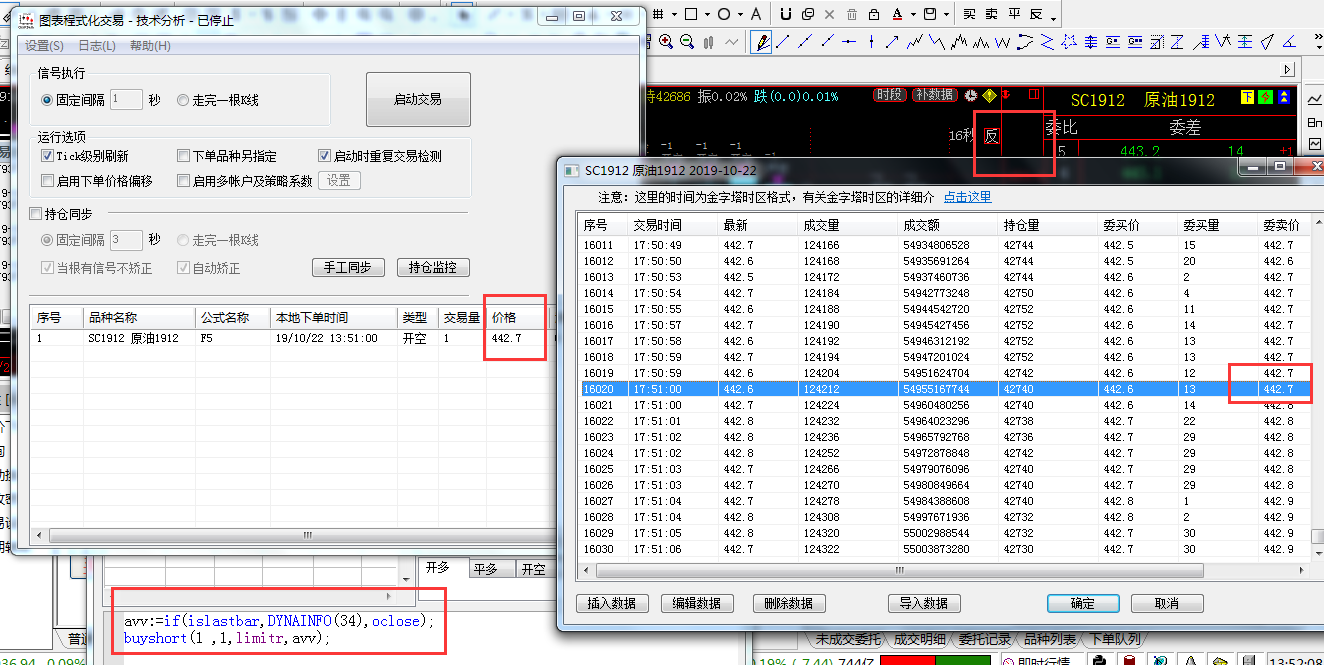Click the 反 reverse toolbar button
The width and height of the screenshot is (1324, 665).
[x=1036, y=14]
